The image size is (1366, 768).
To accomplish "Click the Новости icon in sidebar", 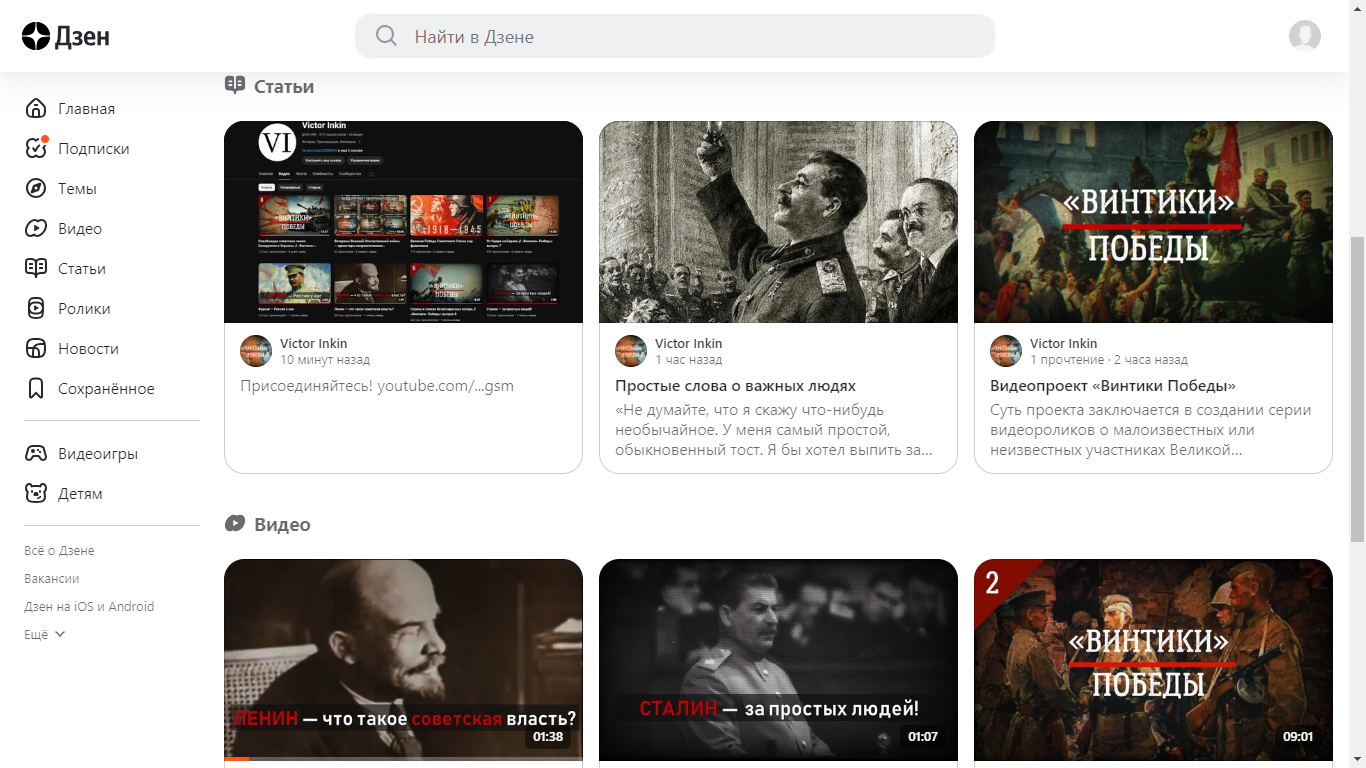I will pos(36,349).
